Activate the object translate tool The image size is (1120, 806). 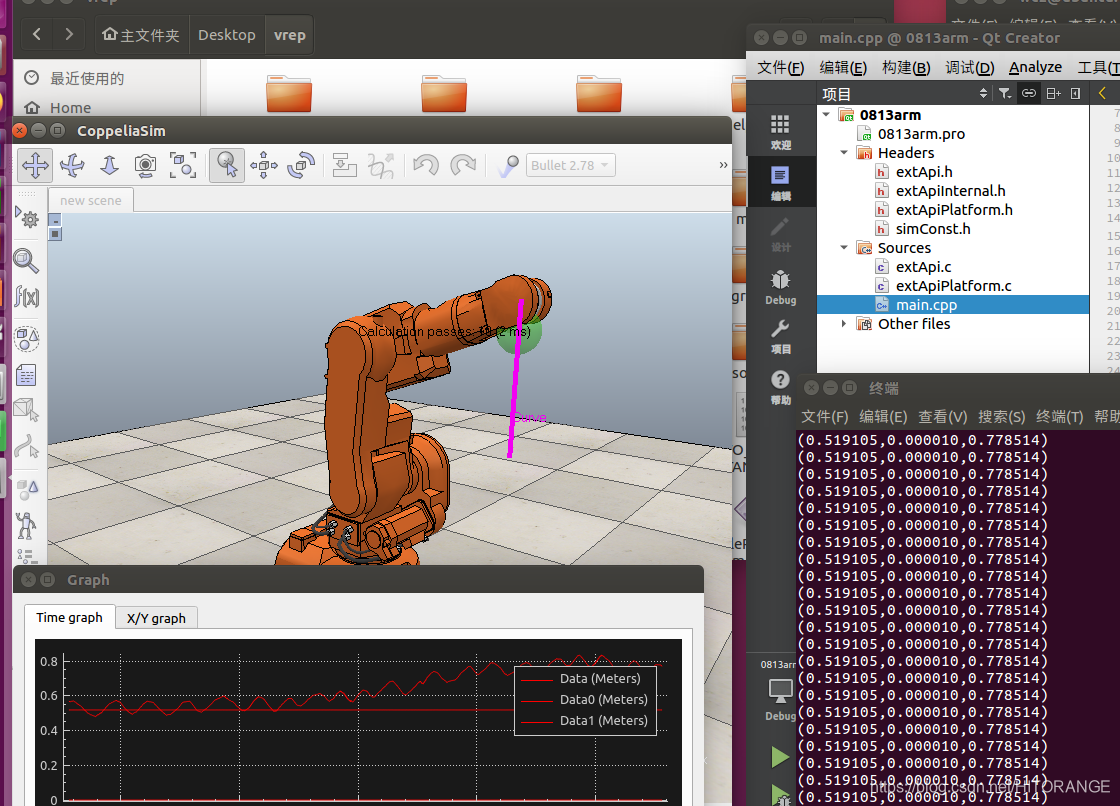coord(264,165)
